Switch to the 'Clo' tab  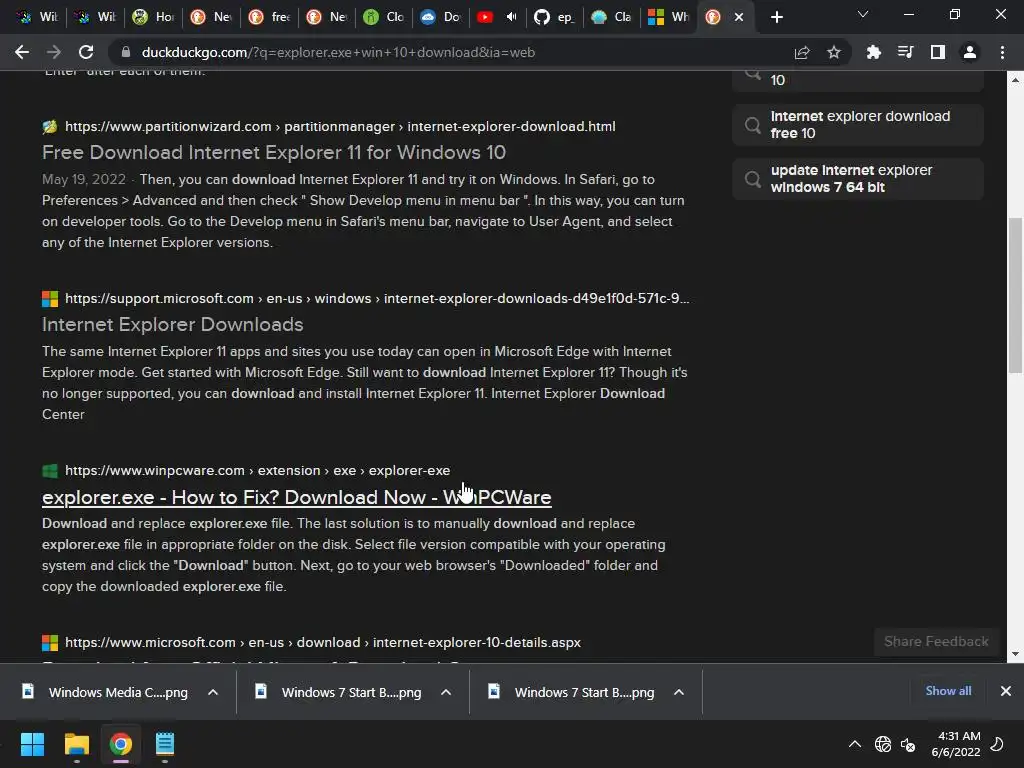[384, 17]
